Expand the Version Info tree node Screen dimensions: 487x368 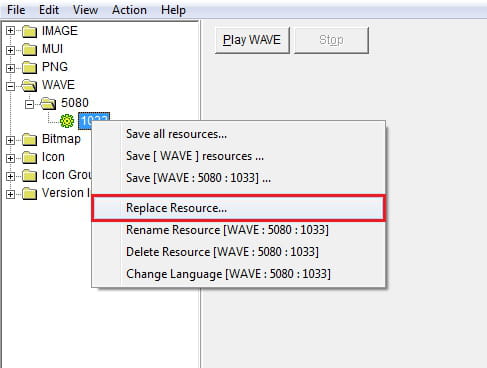tap(10, 194)
